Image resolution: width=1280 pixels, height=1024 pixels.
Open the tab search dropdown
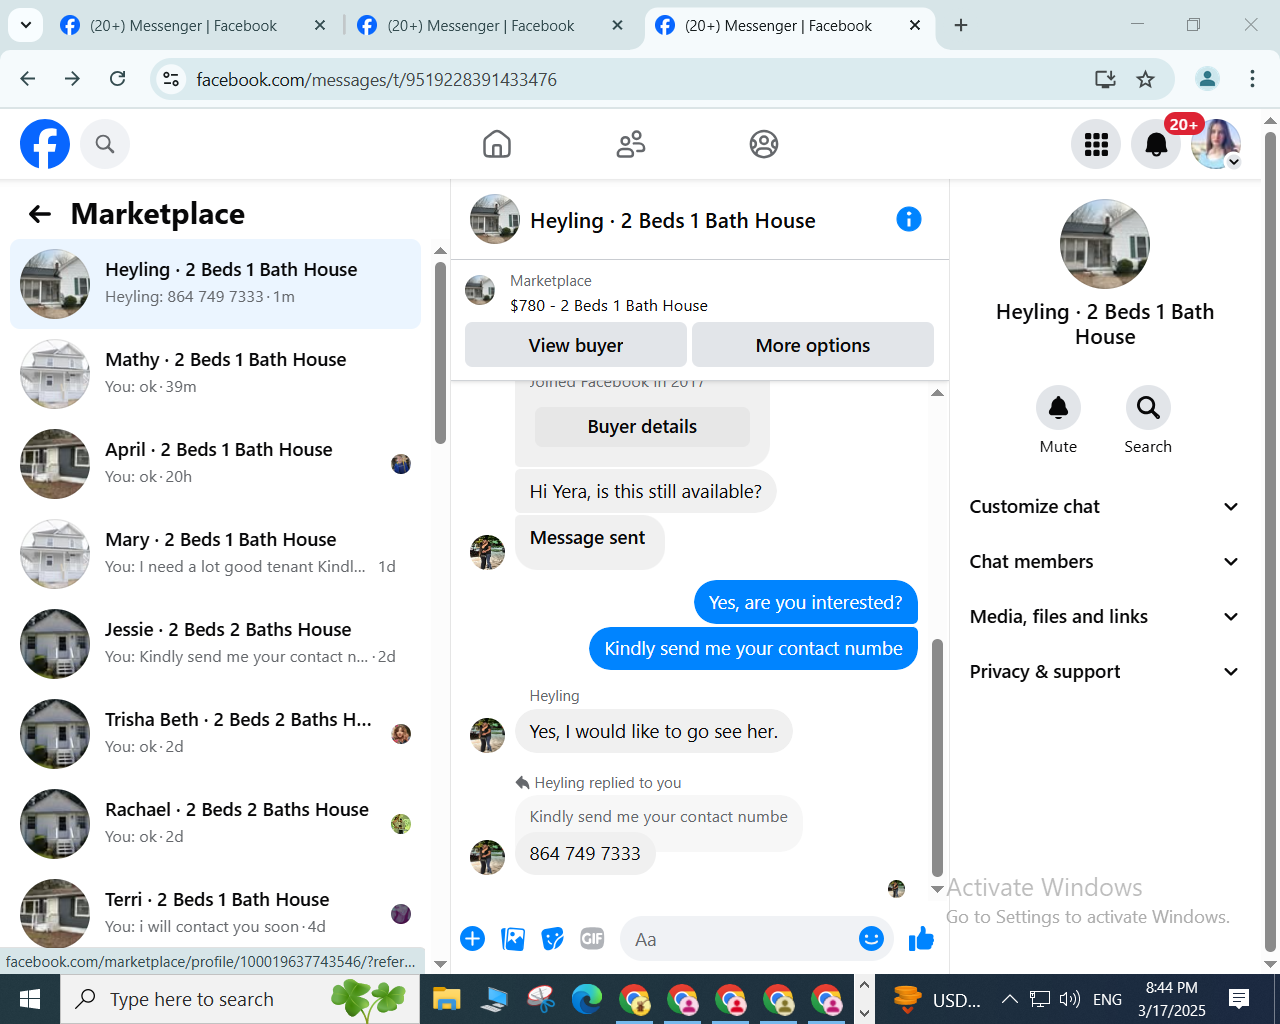tap(25, 25)
